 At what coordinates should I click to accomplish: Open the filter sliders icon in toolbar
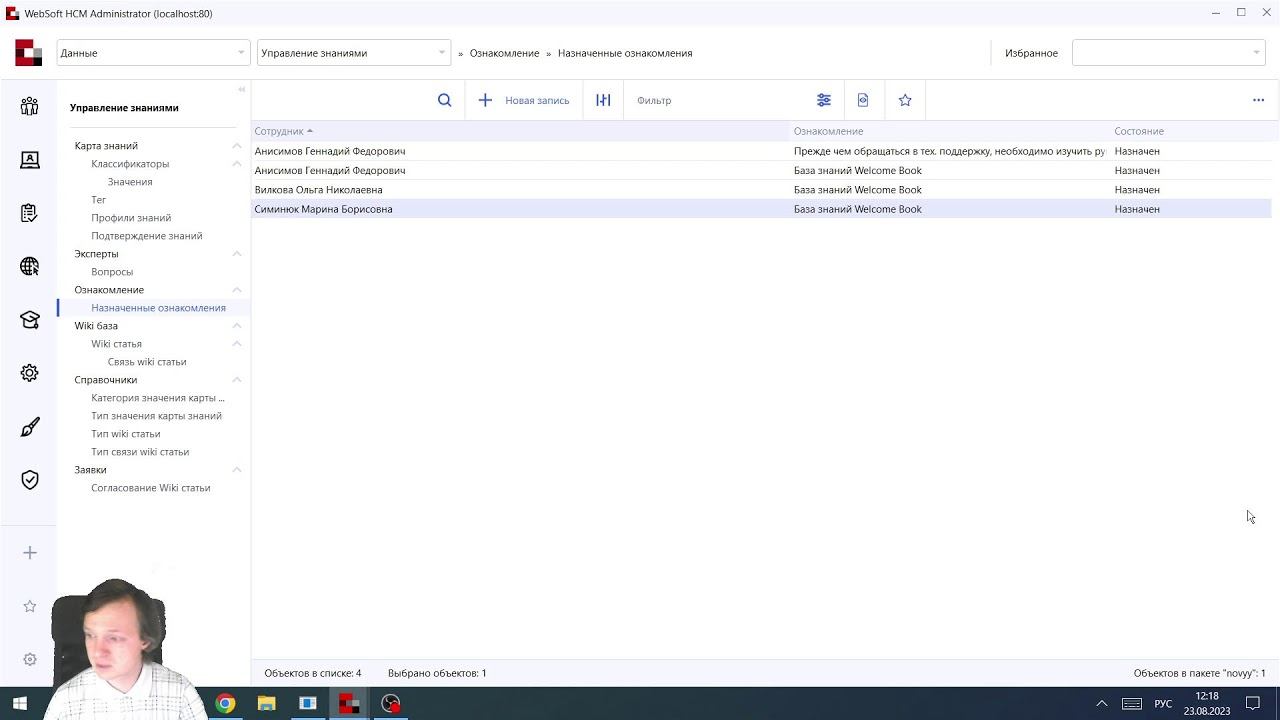pyautogui.click(x=824, y=100)
